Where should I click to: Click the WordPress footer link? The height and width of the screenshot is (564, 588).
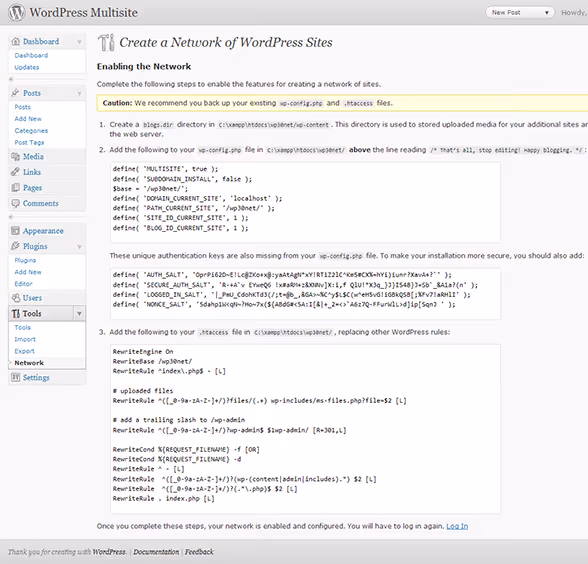109,552
